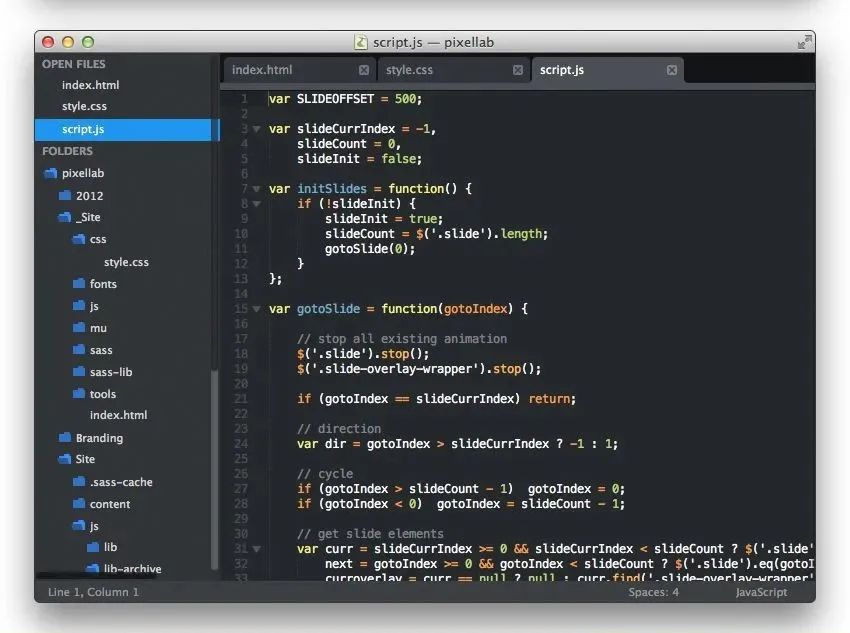Click the '// direction' comment line
This screenshot has height=633, width=850.
click(339, 429)
